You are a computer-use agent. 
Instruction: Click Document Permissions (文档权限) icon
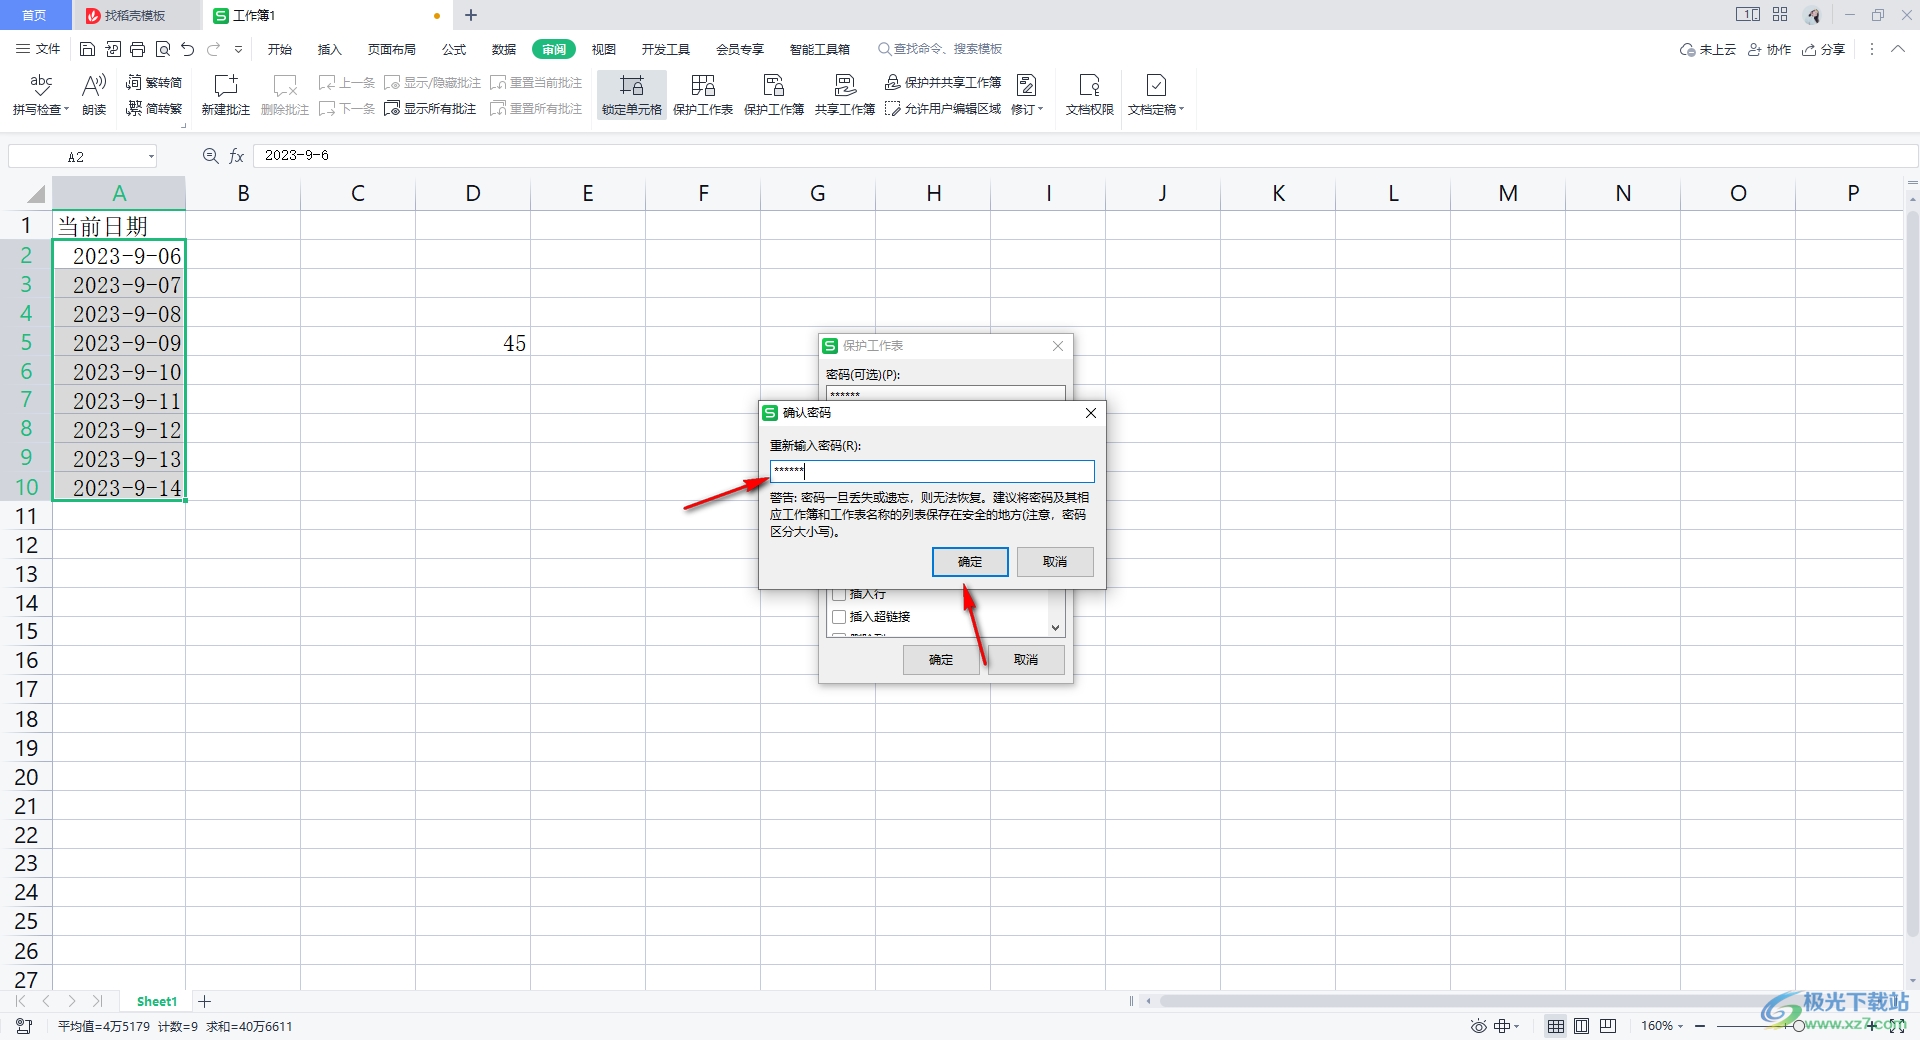(x=1089, y=94)
